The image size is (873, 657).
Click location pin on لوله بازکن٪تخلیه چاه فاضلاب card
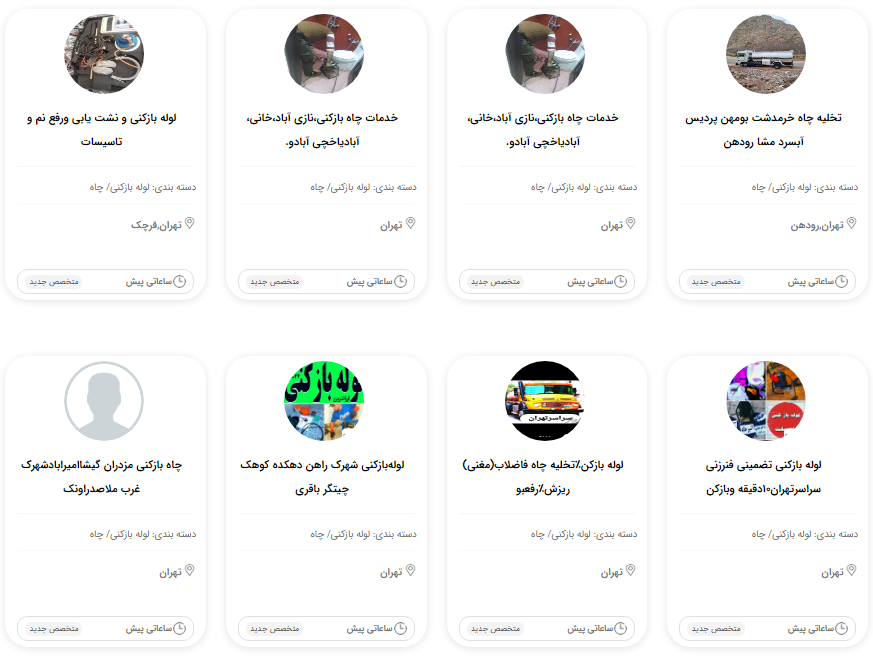631,570
